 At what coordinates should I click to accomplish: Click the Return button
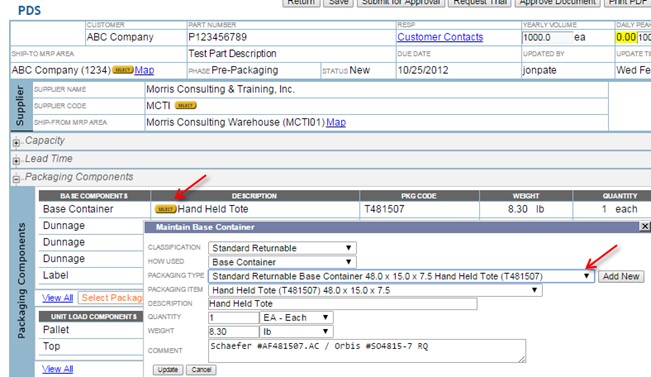[301, 2]
